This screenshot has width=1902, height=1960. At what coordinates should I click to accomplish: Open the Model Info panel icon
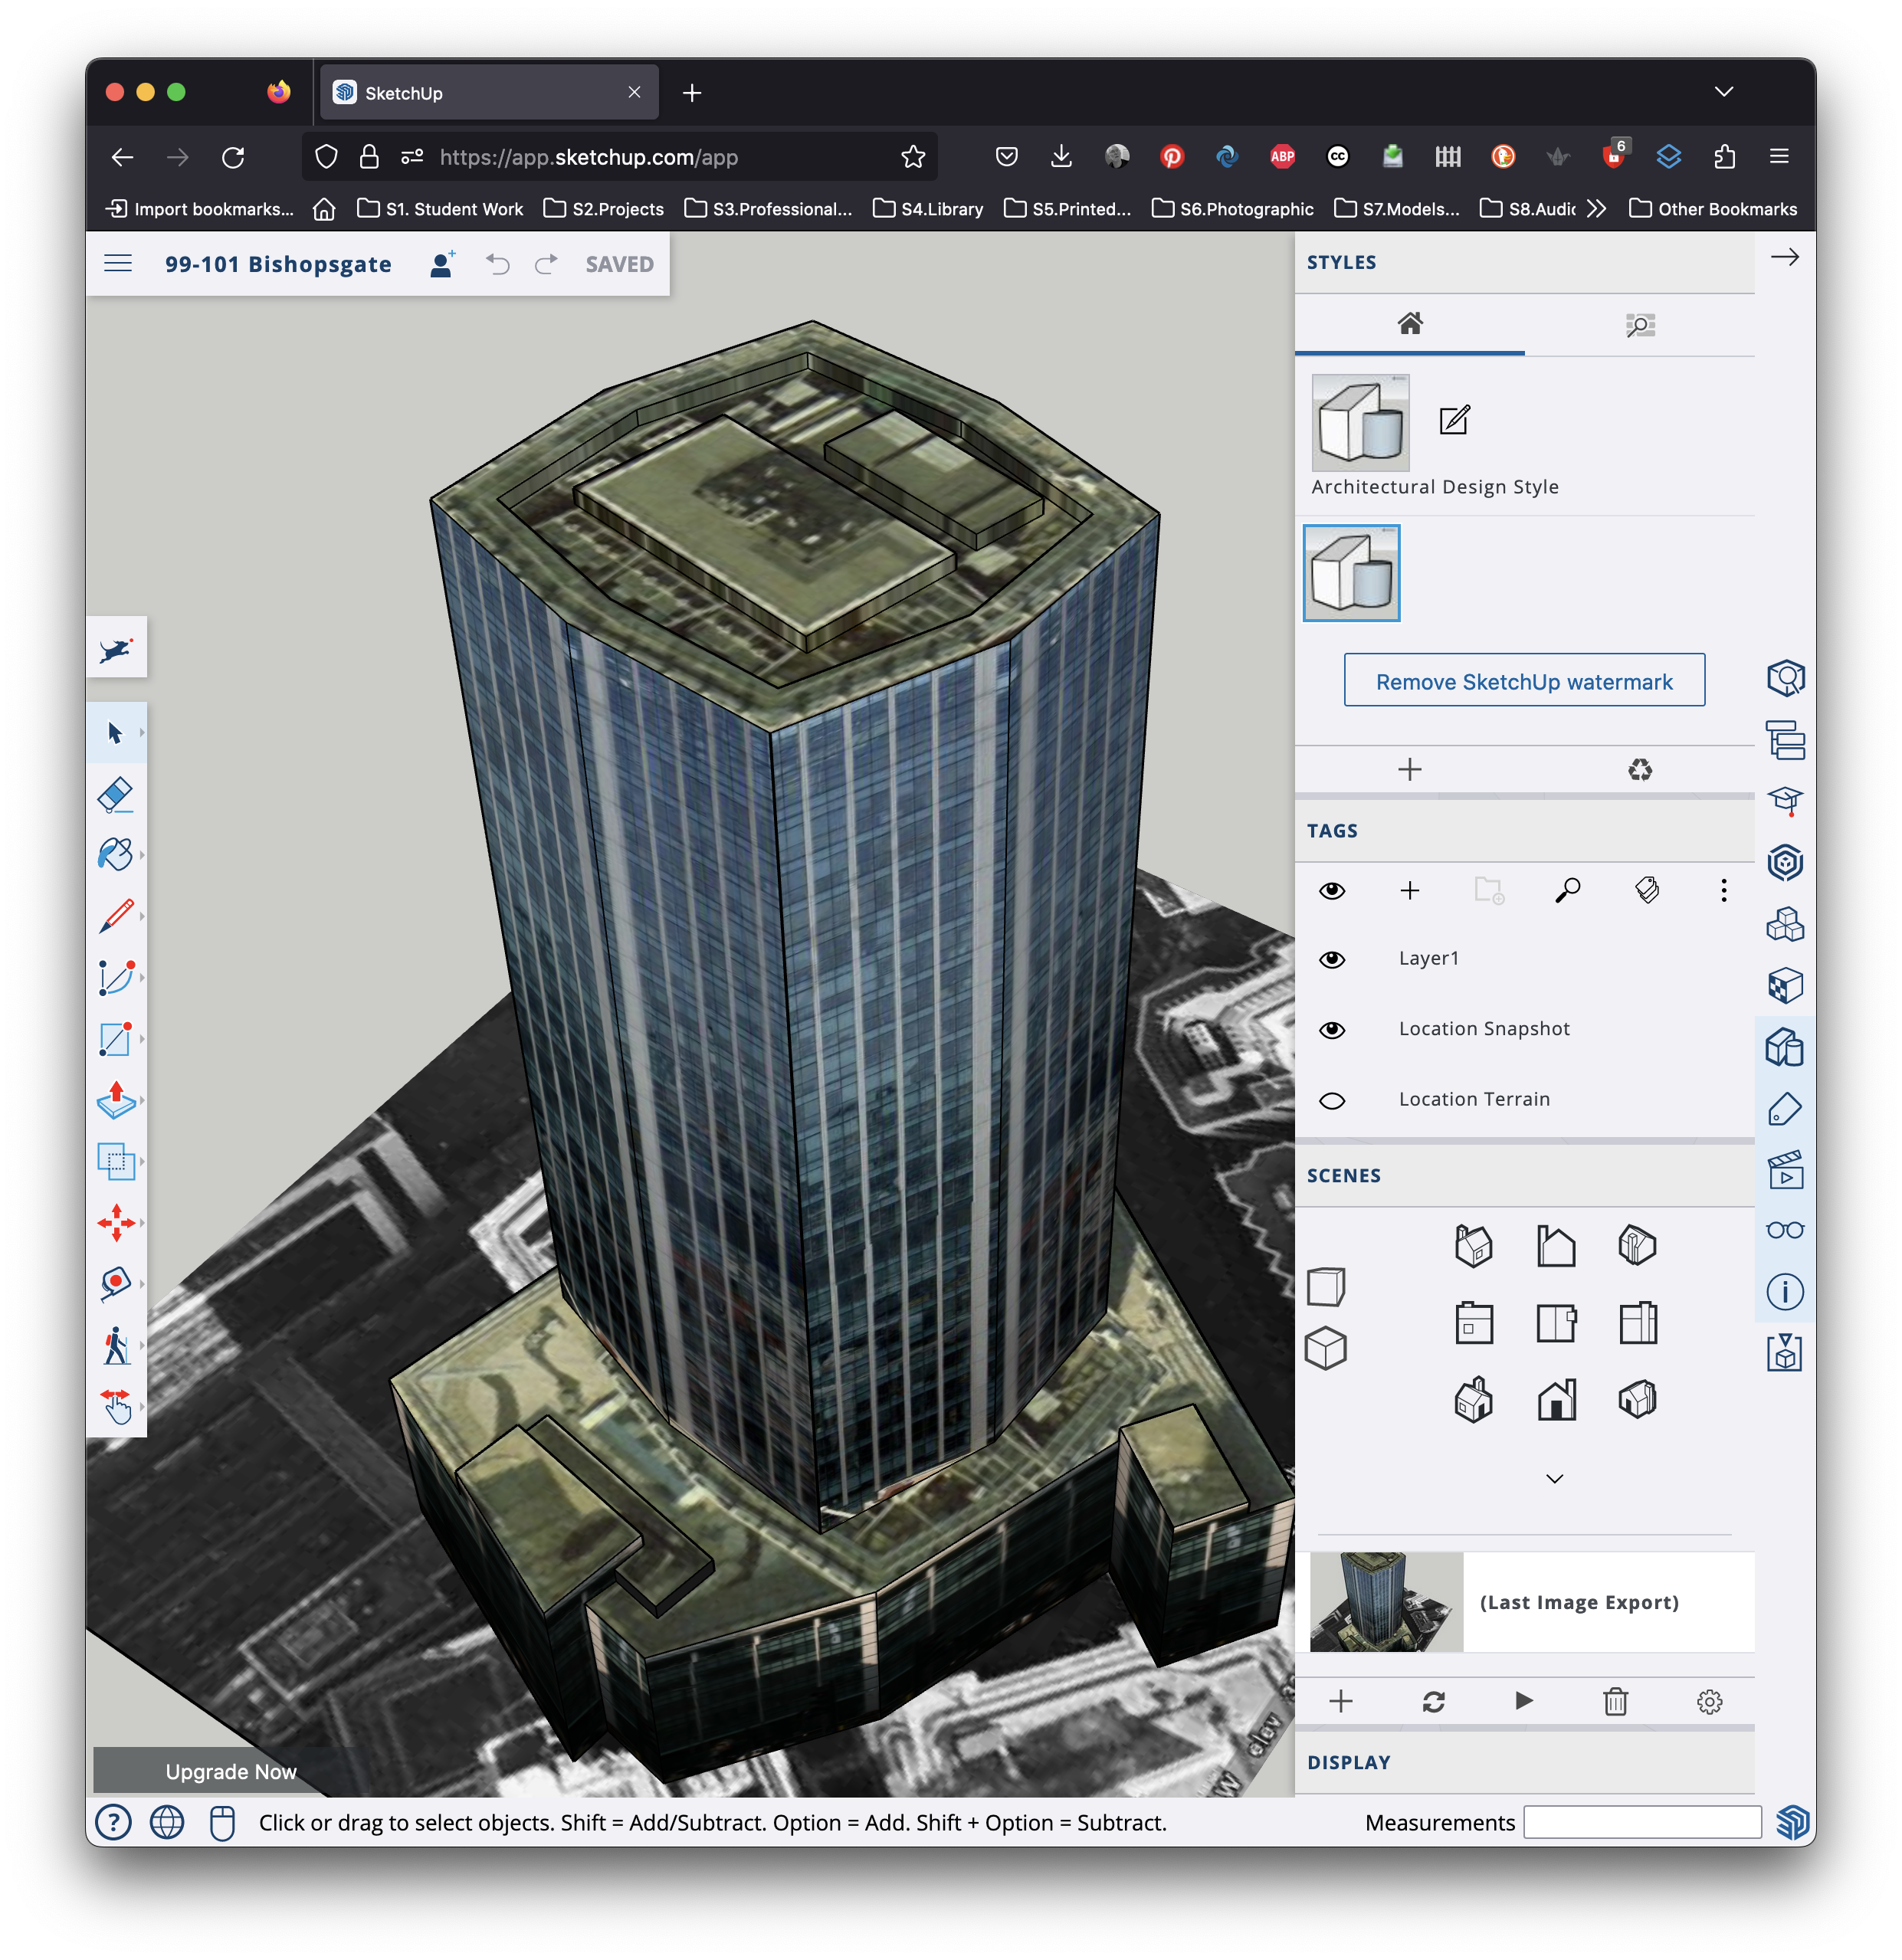point(1784,1292)
